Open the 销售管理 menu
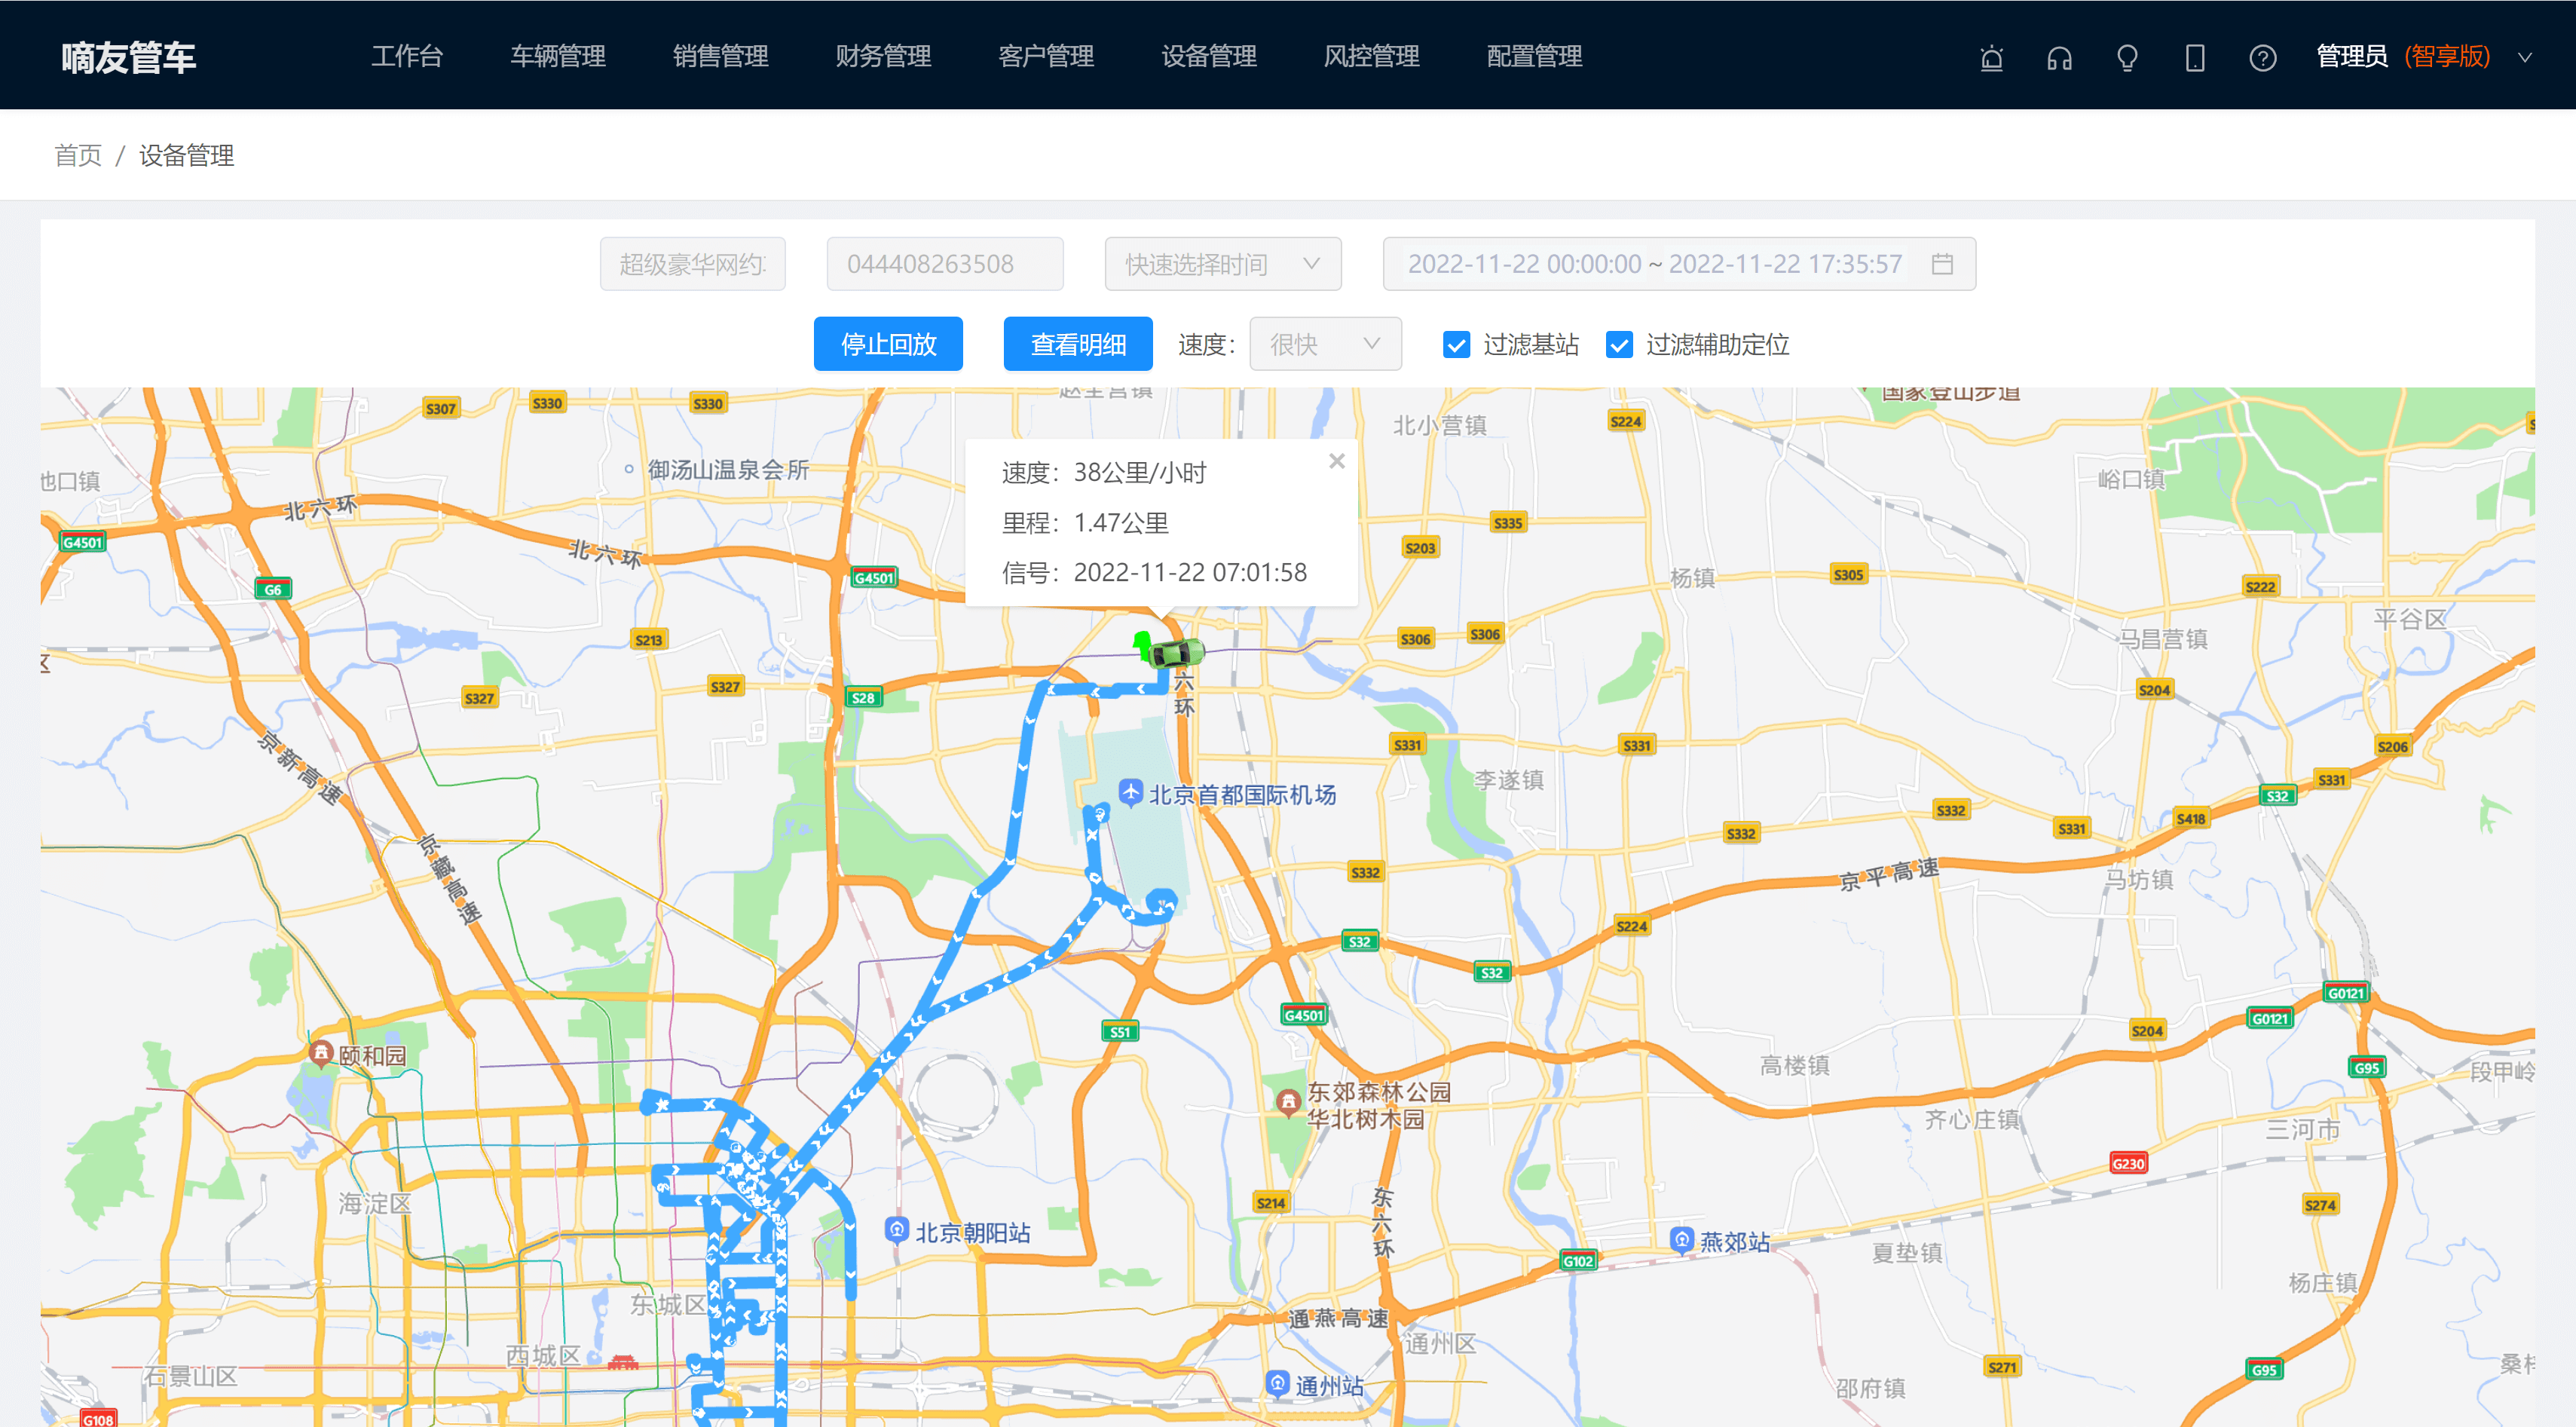Viewport: 2576px width, 1427px height. pos(721,57)
